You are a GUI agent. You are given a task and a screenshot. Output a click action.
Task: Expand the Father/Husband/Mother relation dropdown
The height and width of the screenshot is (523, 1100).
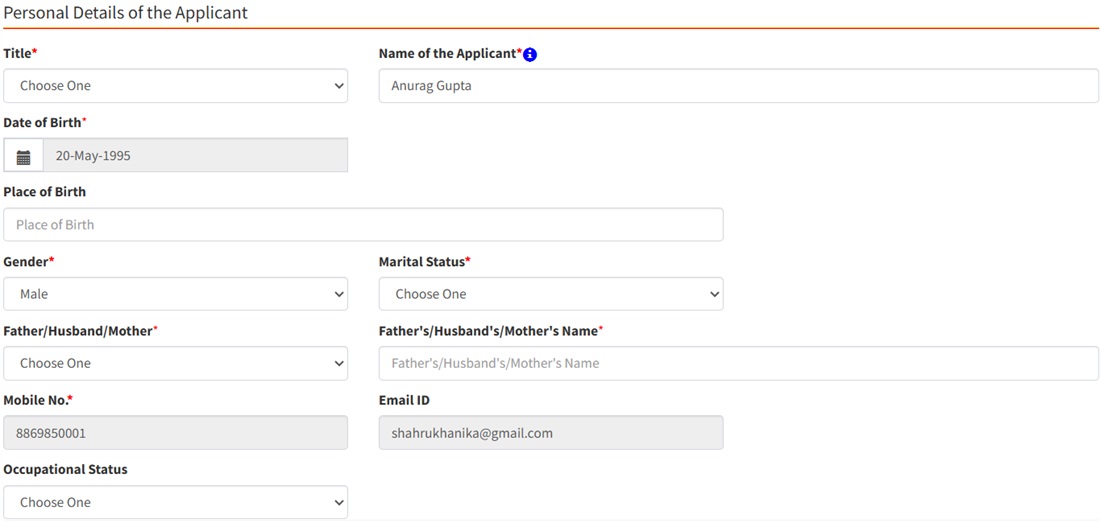click(x=175, y=363)
